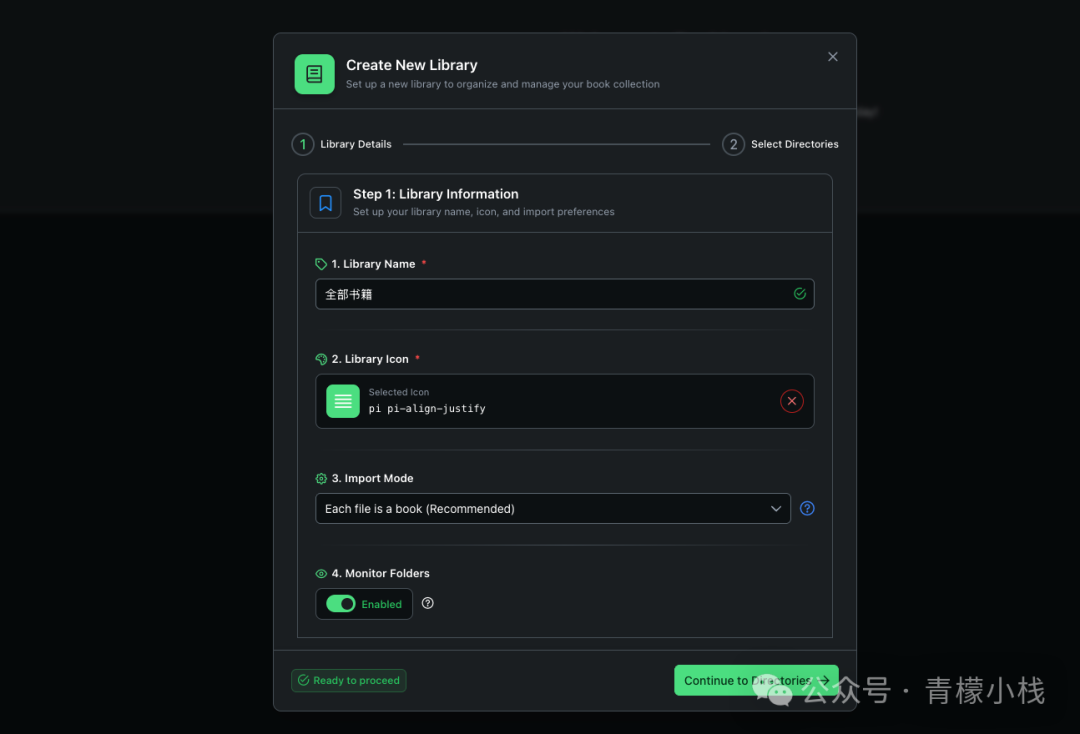1080x734 pixels.
Task: Select step 1 Library Details circle
Action: coord(303,144)
